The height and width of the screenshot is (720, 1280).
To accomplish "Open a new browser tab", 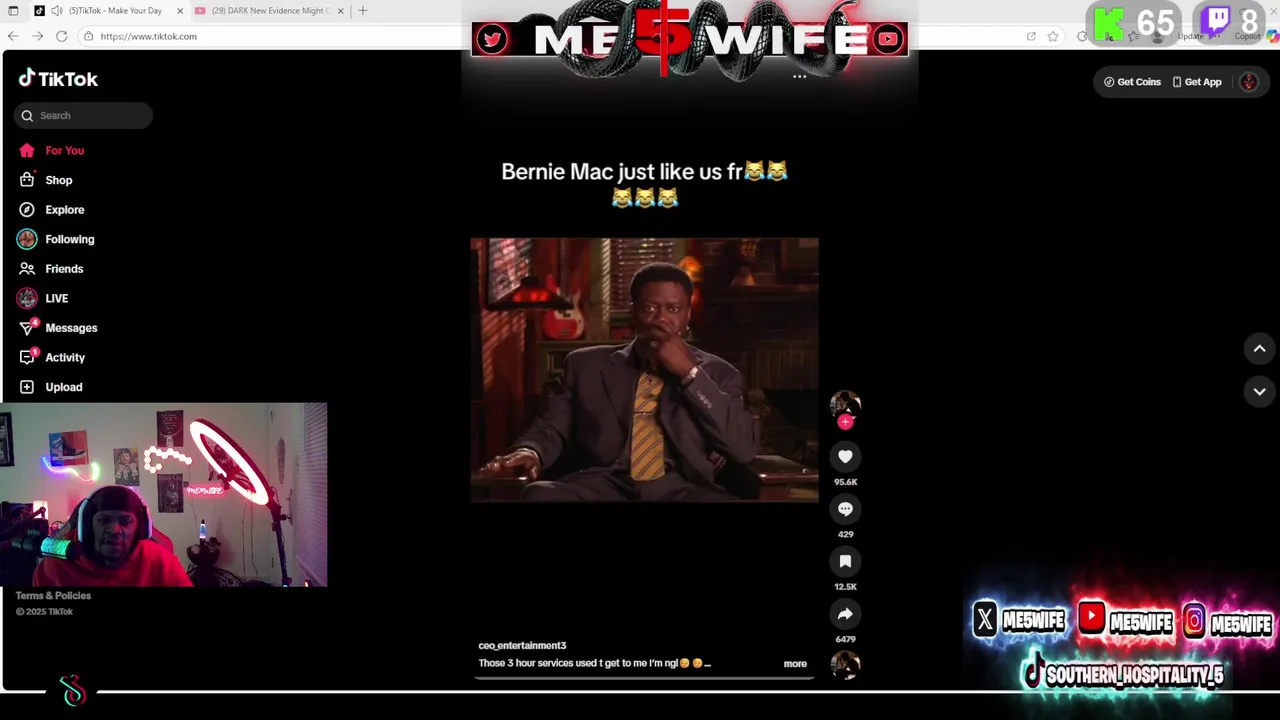I will click(x=362, y=11).
